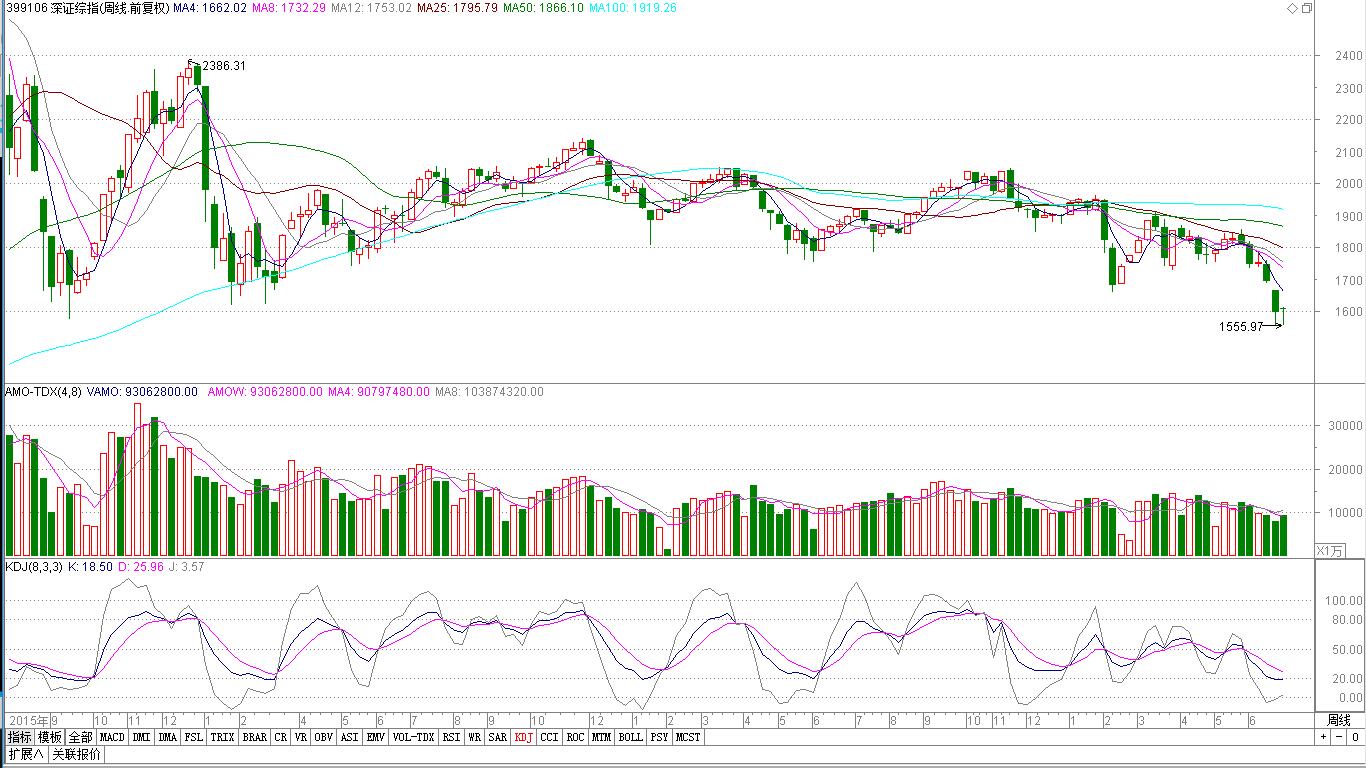Select the BRAR indicator
Image resolution: width=1366 pixels, height=768 pixels.
(x=255, y=737)
